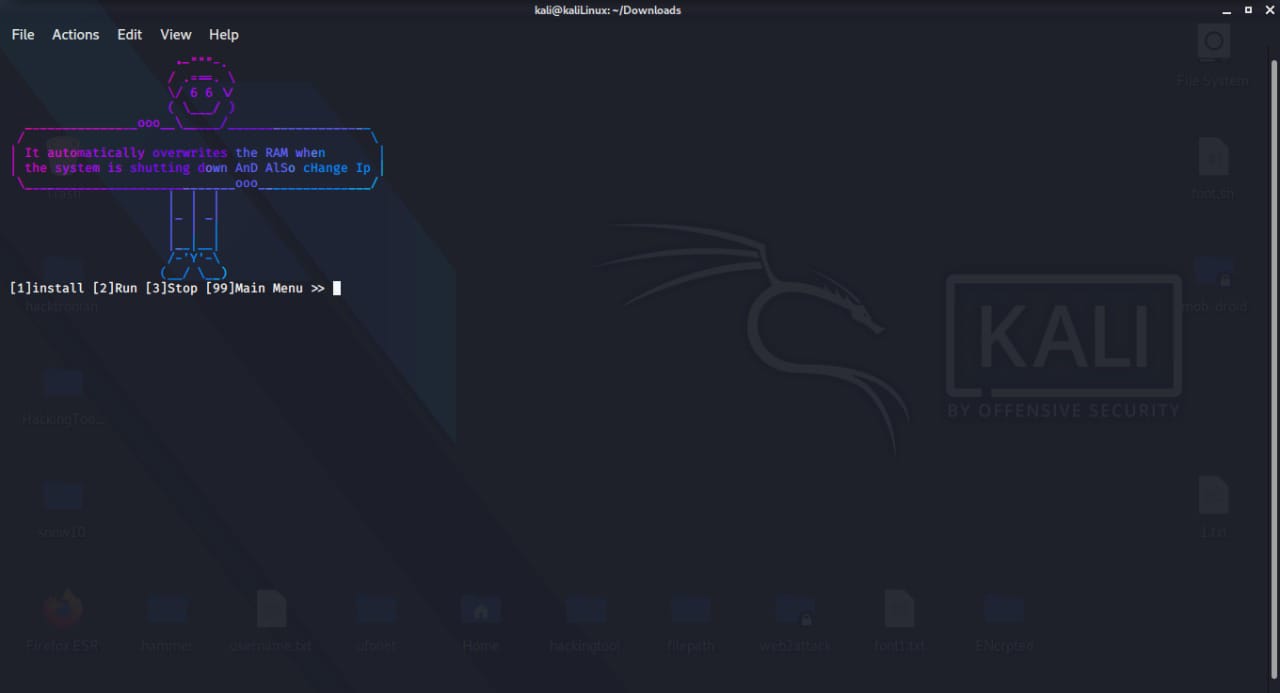Select the hammer folder icon on desktop
This screenshot has width=1280, height=693.
pos(168,609)
